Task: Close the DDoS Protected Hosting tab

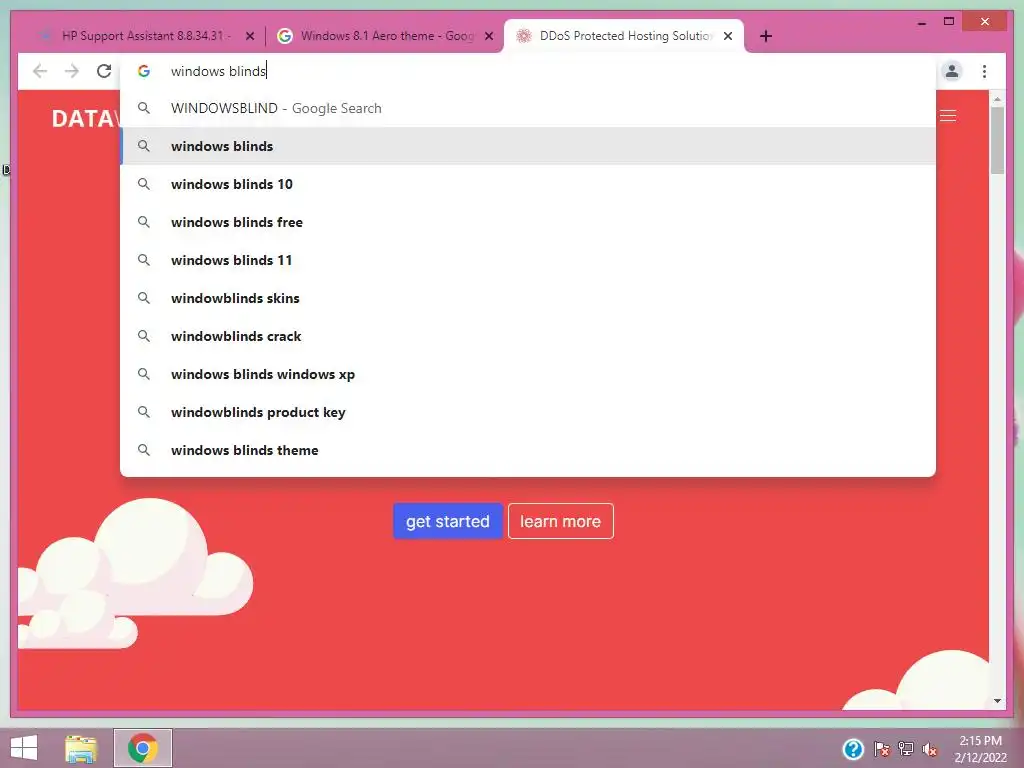Action: click(x=728, y=36)
